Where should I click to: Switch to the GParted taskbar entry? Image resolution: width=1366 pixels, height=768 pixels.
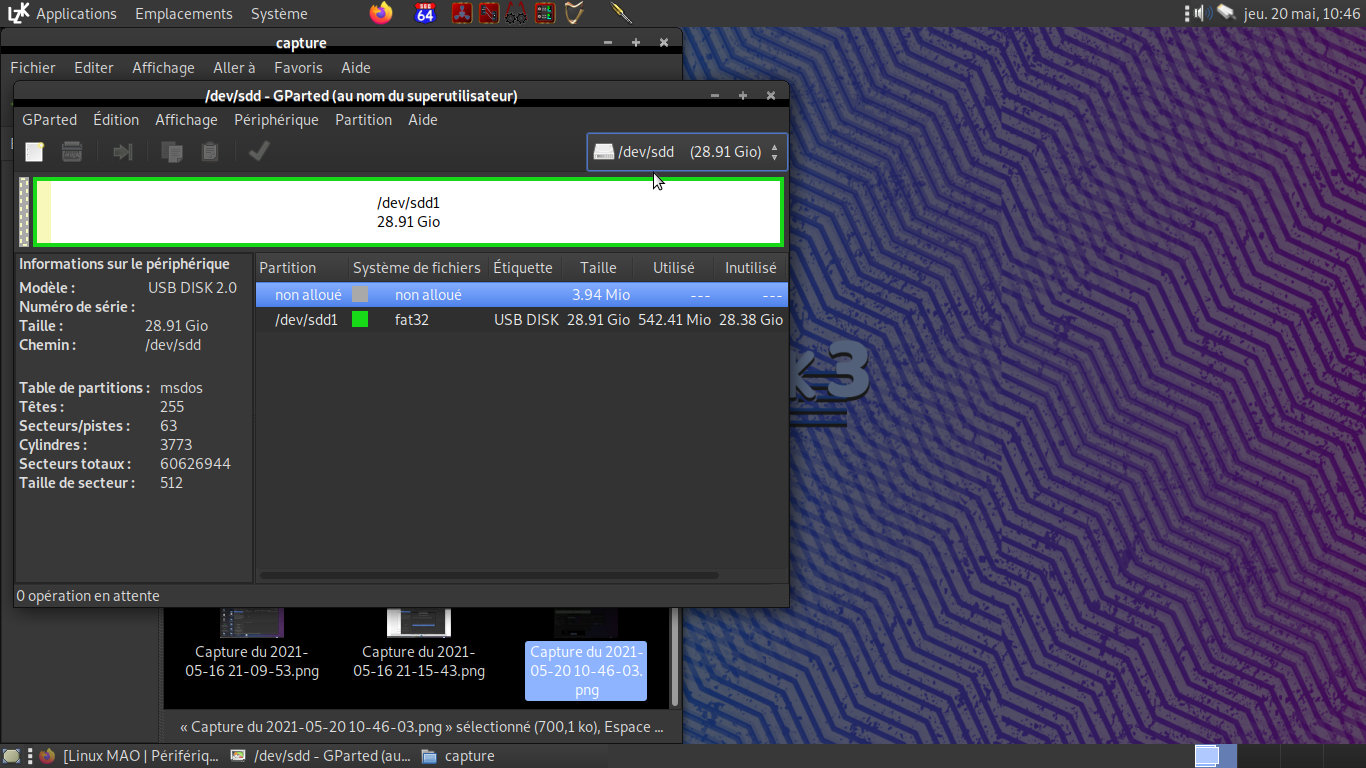point(320,756)
